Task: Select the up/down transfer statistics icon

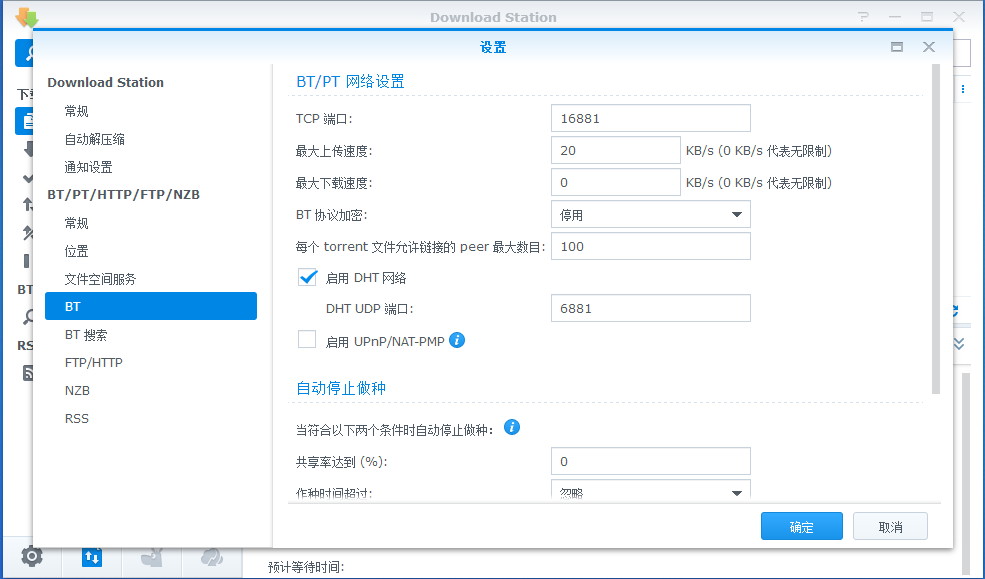Action: point(92,557)
